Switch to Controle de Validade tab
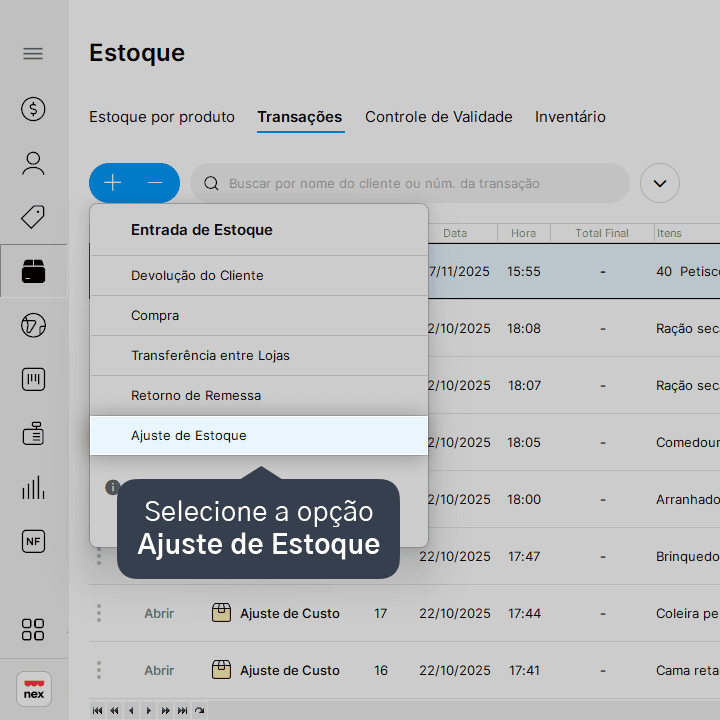Screen dimensions: 720x720 [439, 117]
